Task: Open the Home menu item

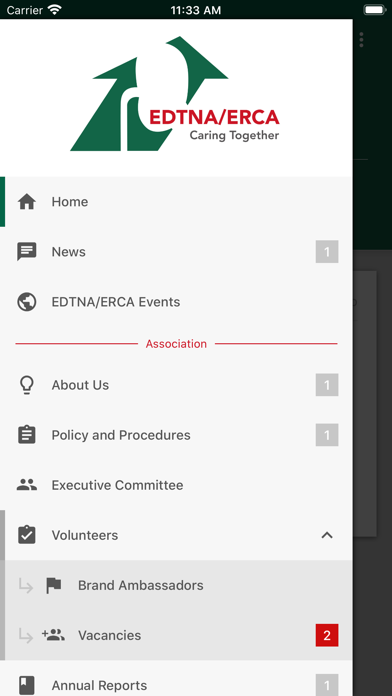Action: point(176,202)
